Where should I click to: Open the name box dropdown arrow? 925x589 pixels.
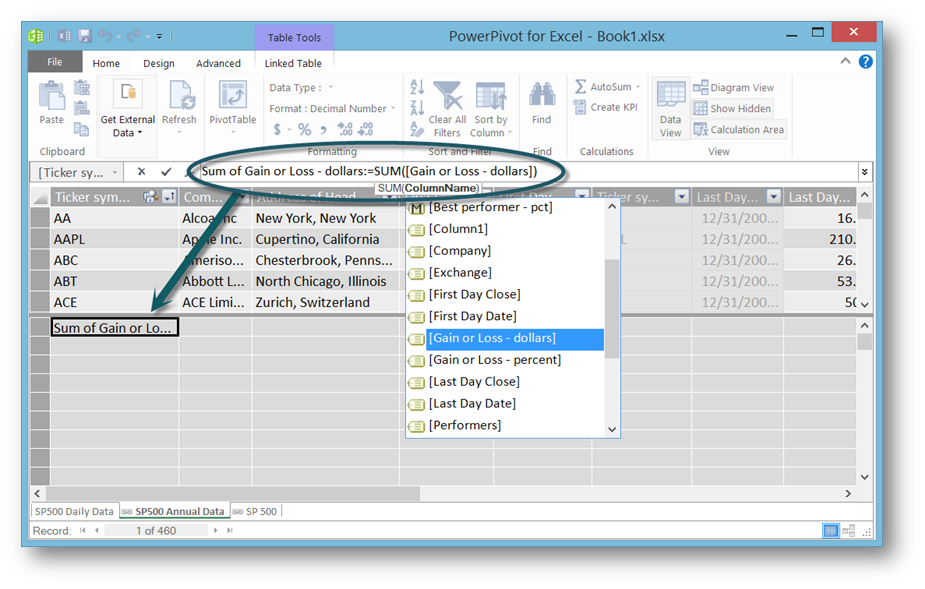115,172
